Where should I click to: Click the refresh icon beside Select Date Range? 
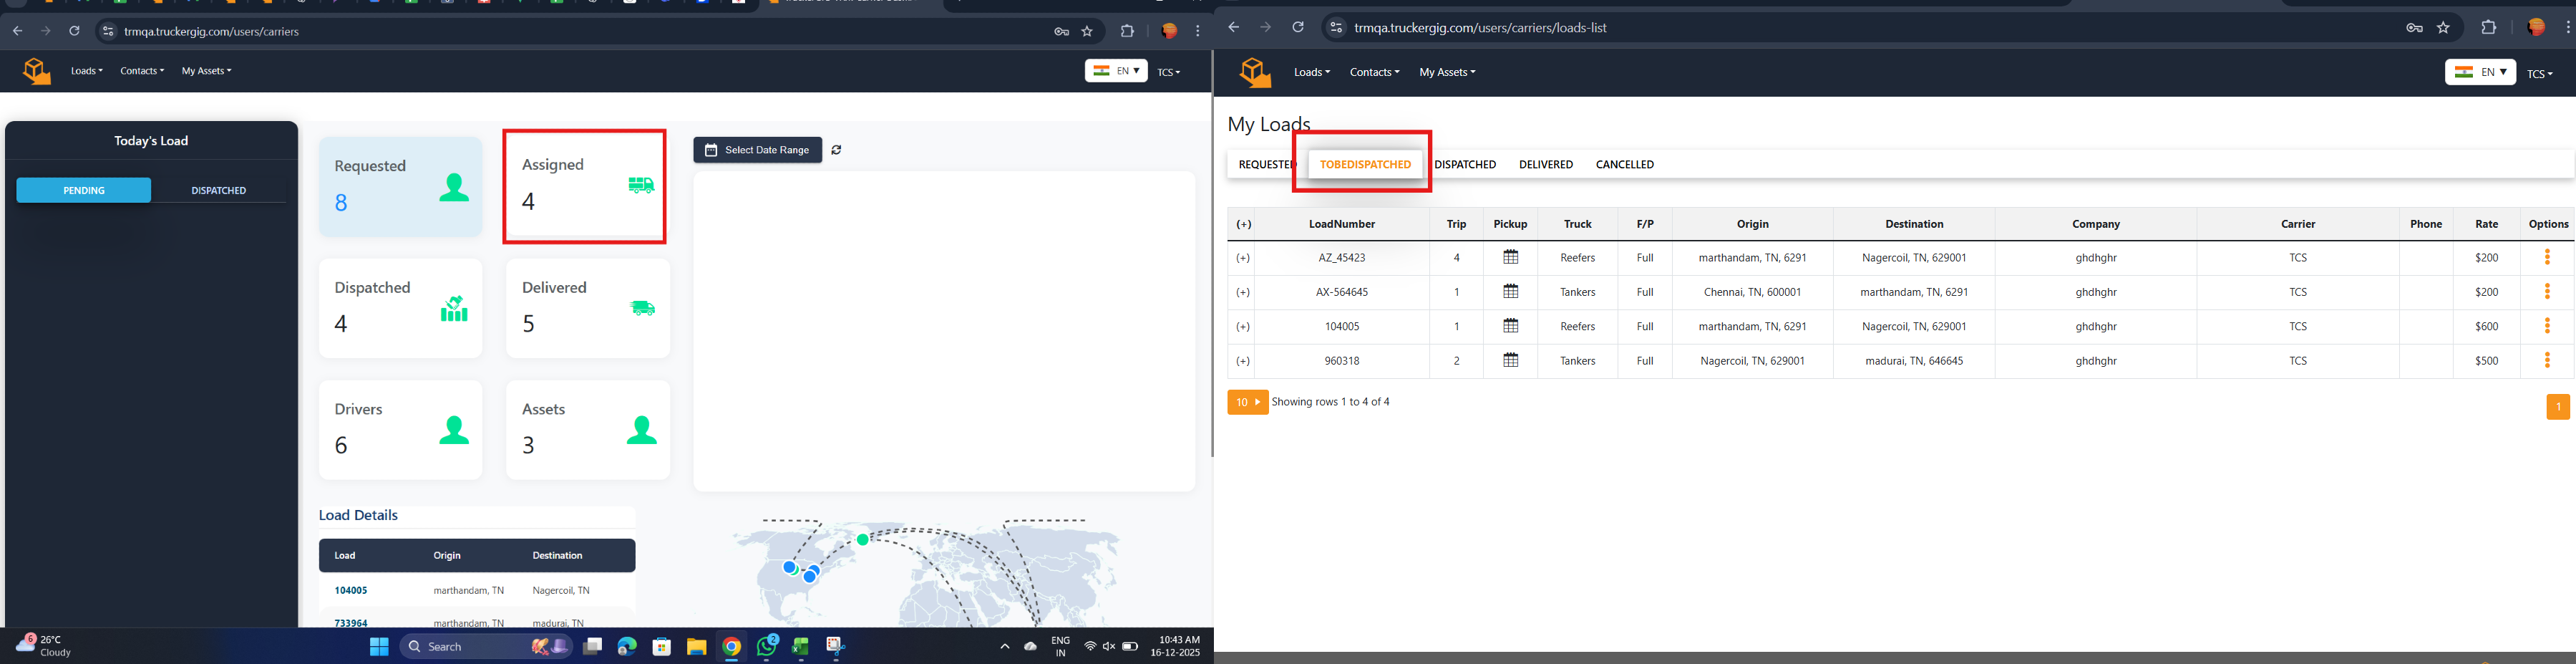point(836,150)
